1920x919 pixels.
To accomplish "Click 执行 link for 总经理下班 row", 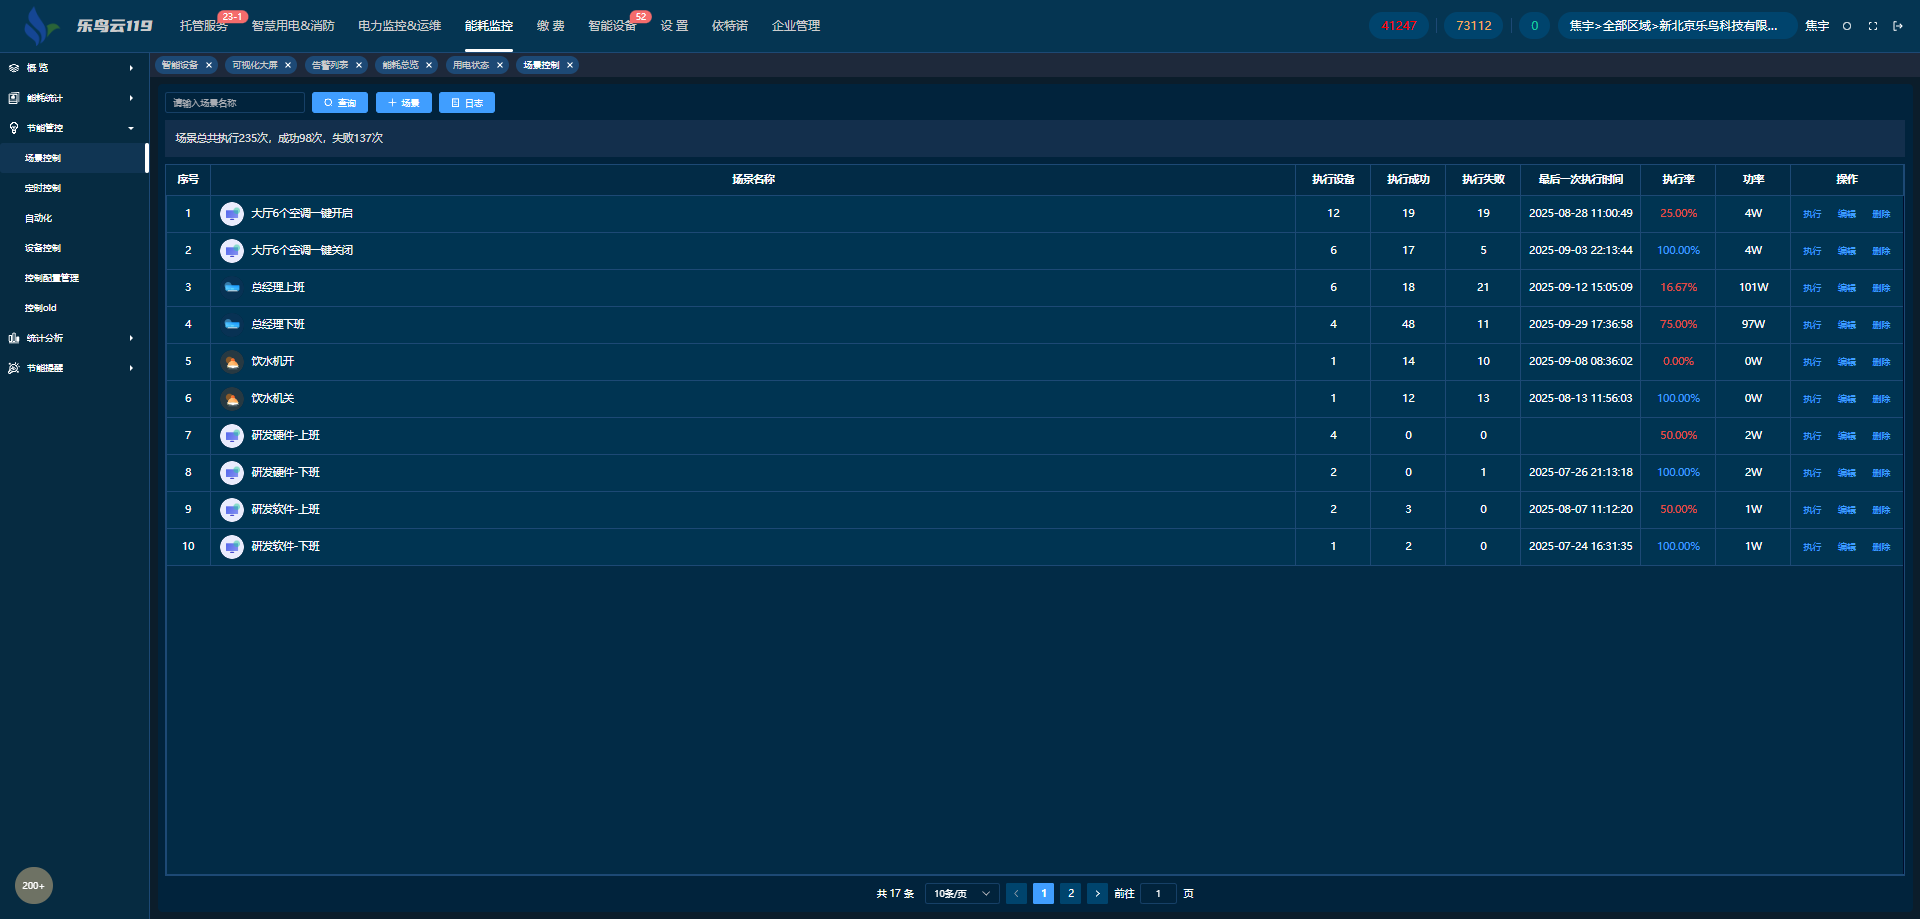I will 1812,325.
